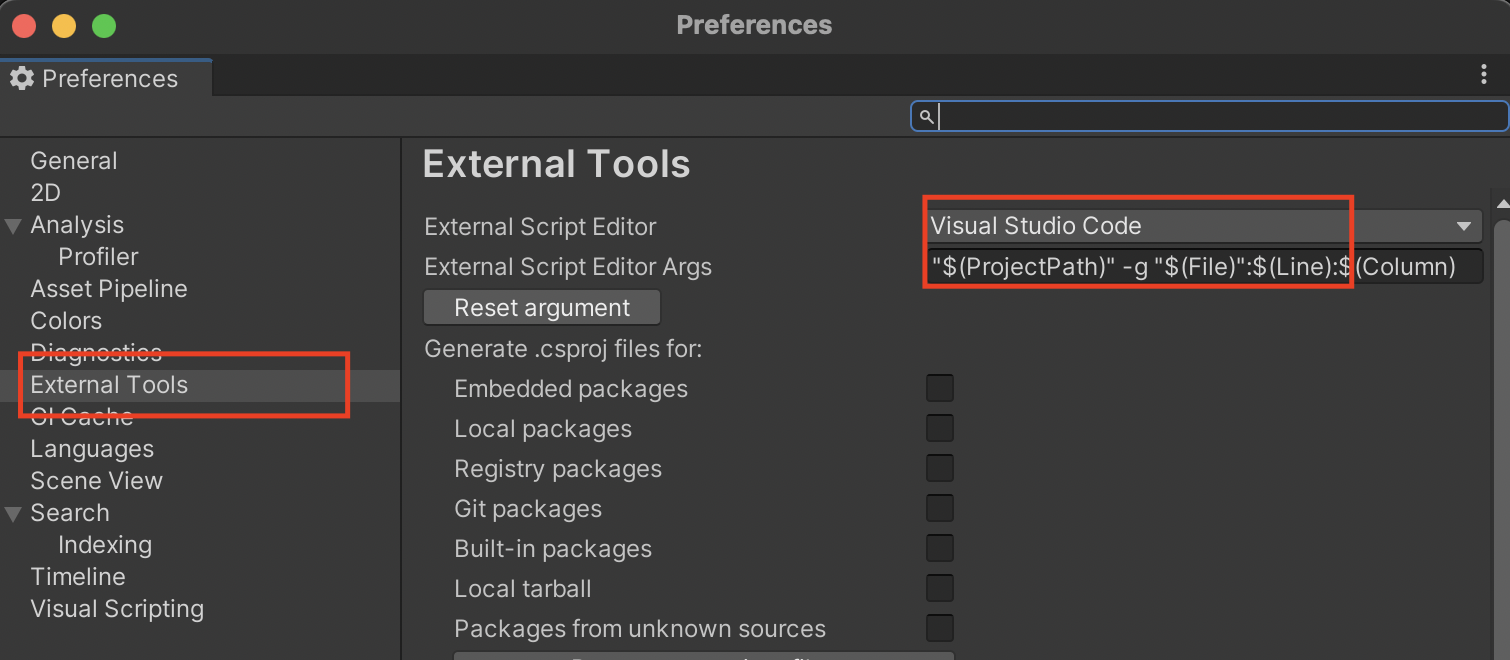Click the yellow minimize window button
This screenshot has height=660, width=1510.
tap(64, 26)
